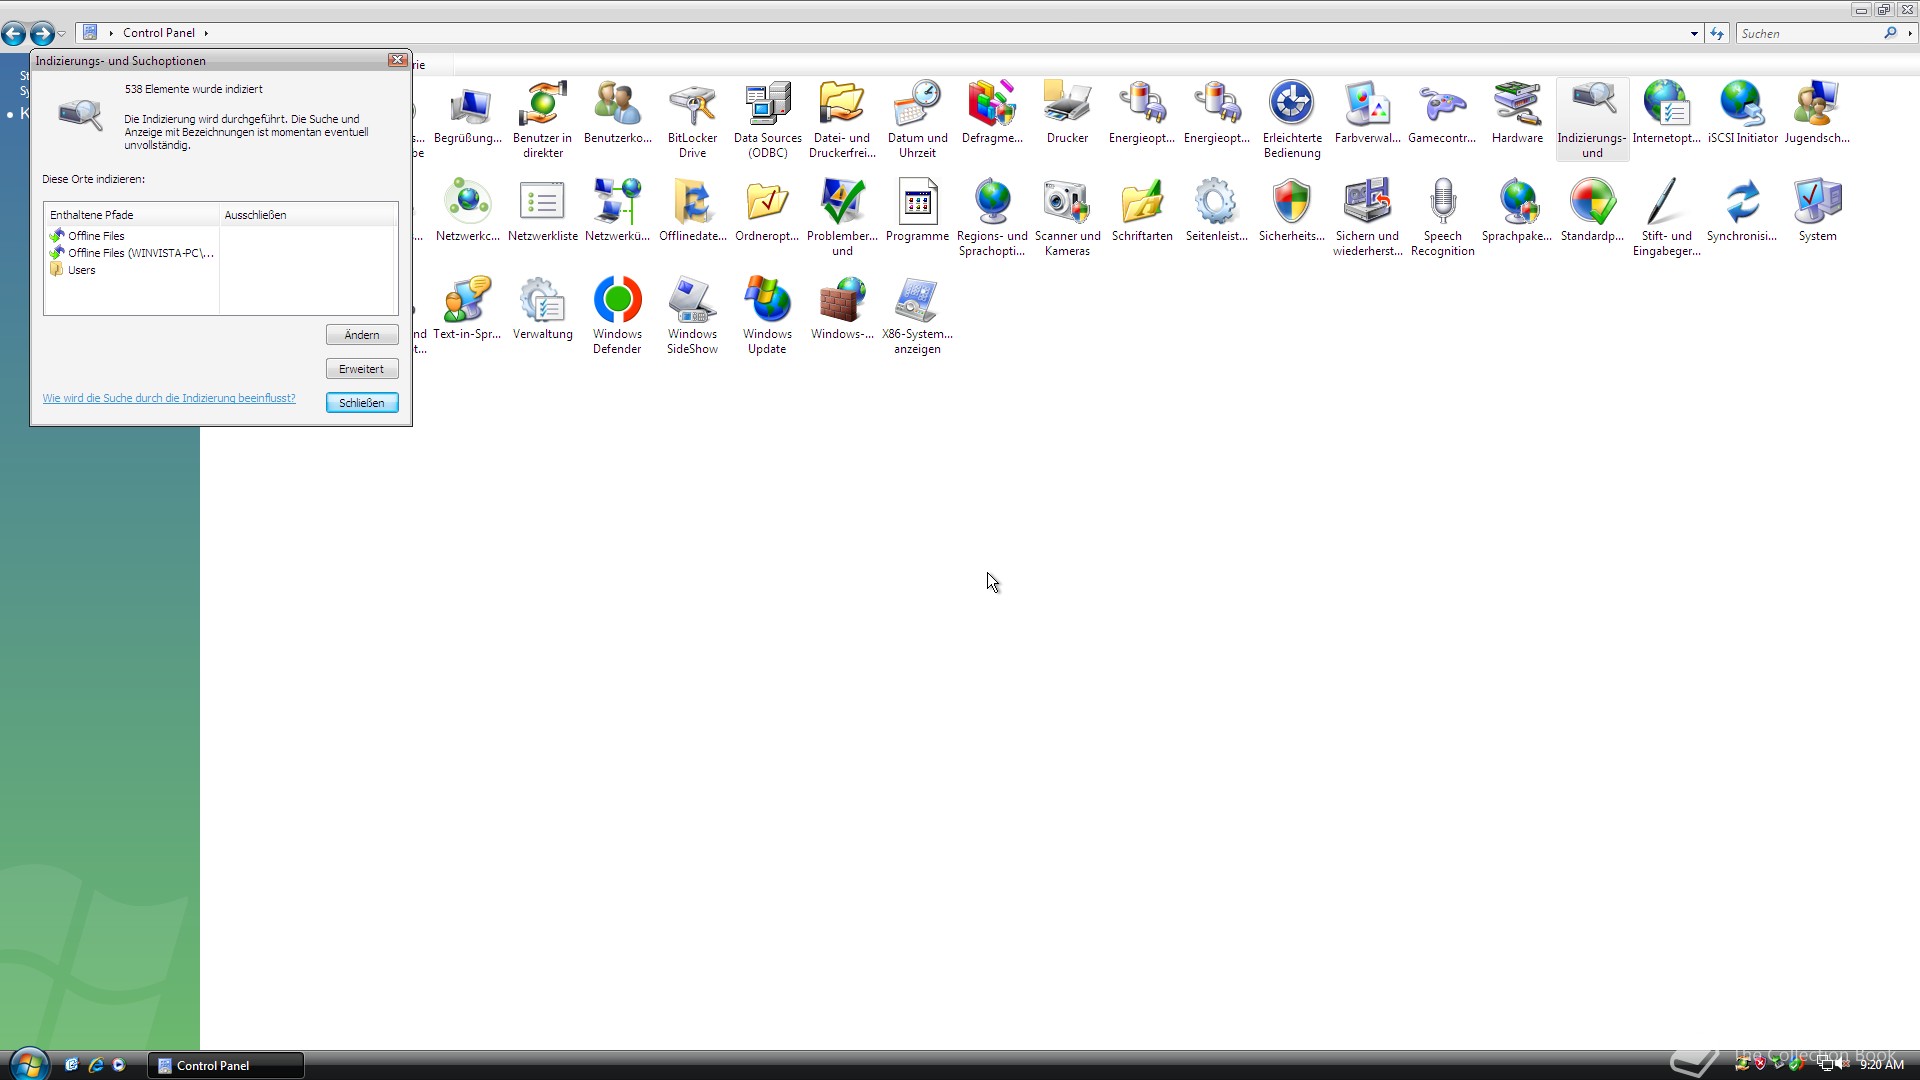Open the indexing help link
This screenshot has height=1080, width=1920.
pos(169,398)
